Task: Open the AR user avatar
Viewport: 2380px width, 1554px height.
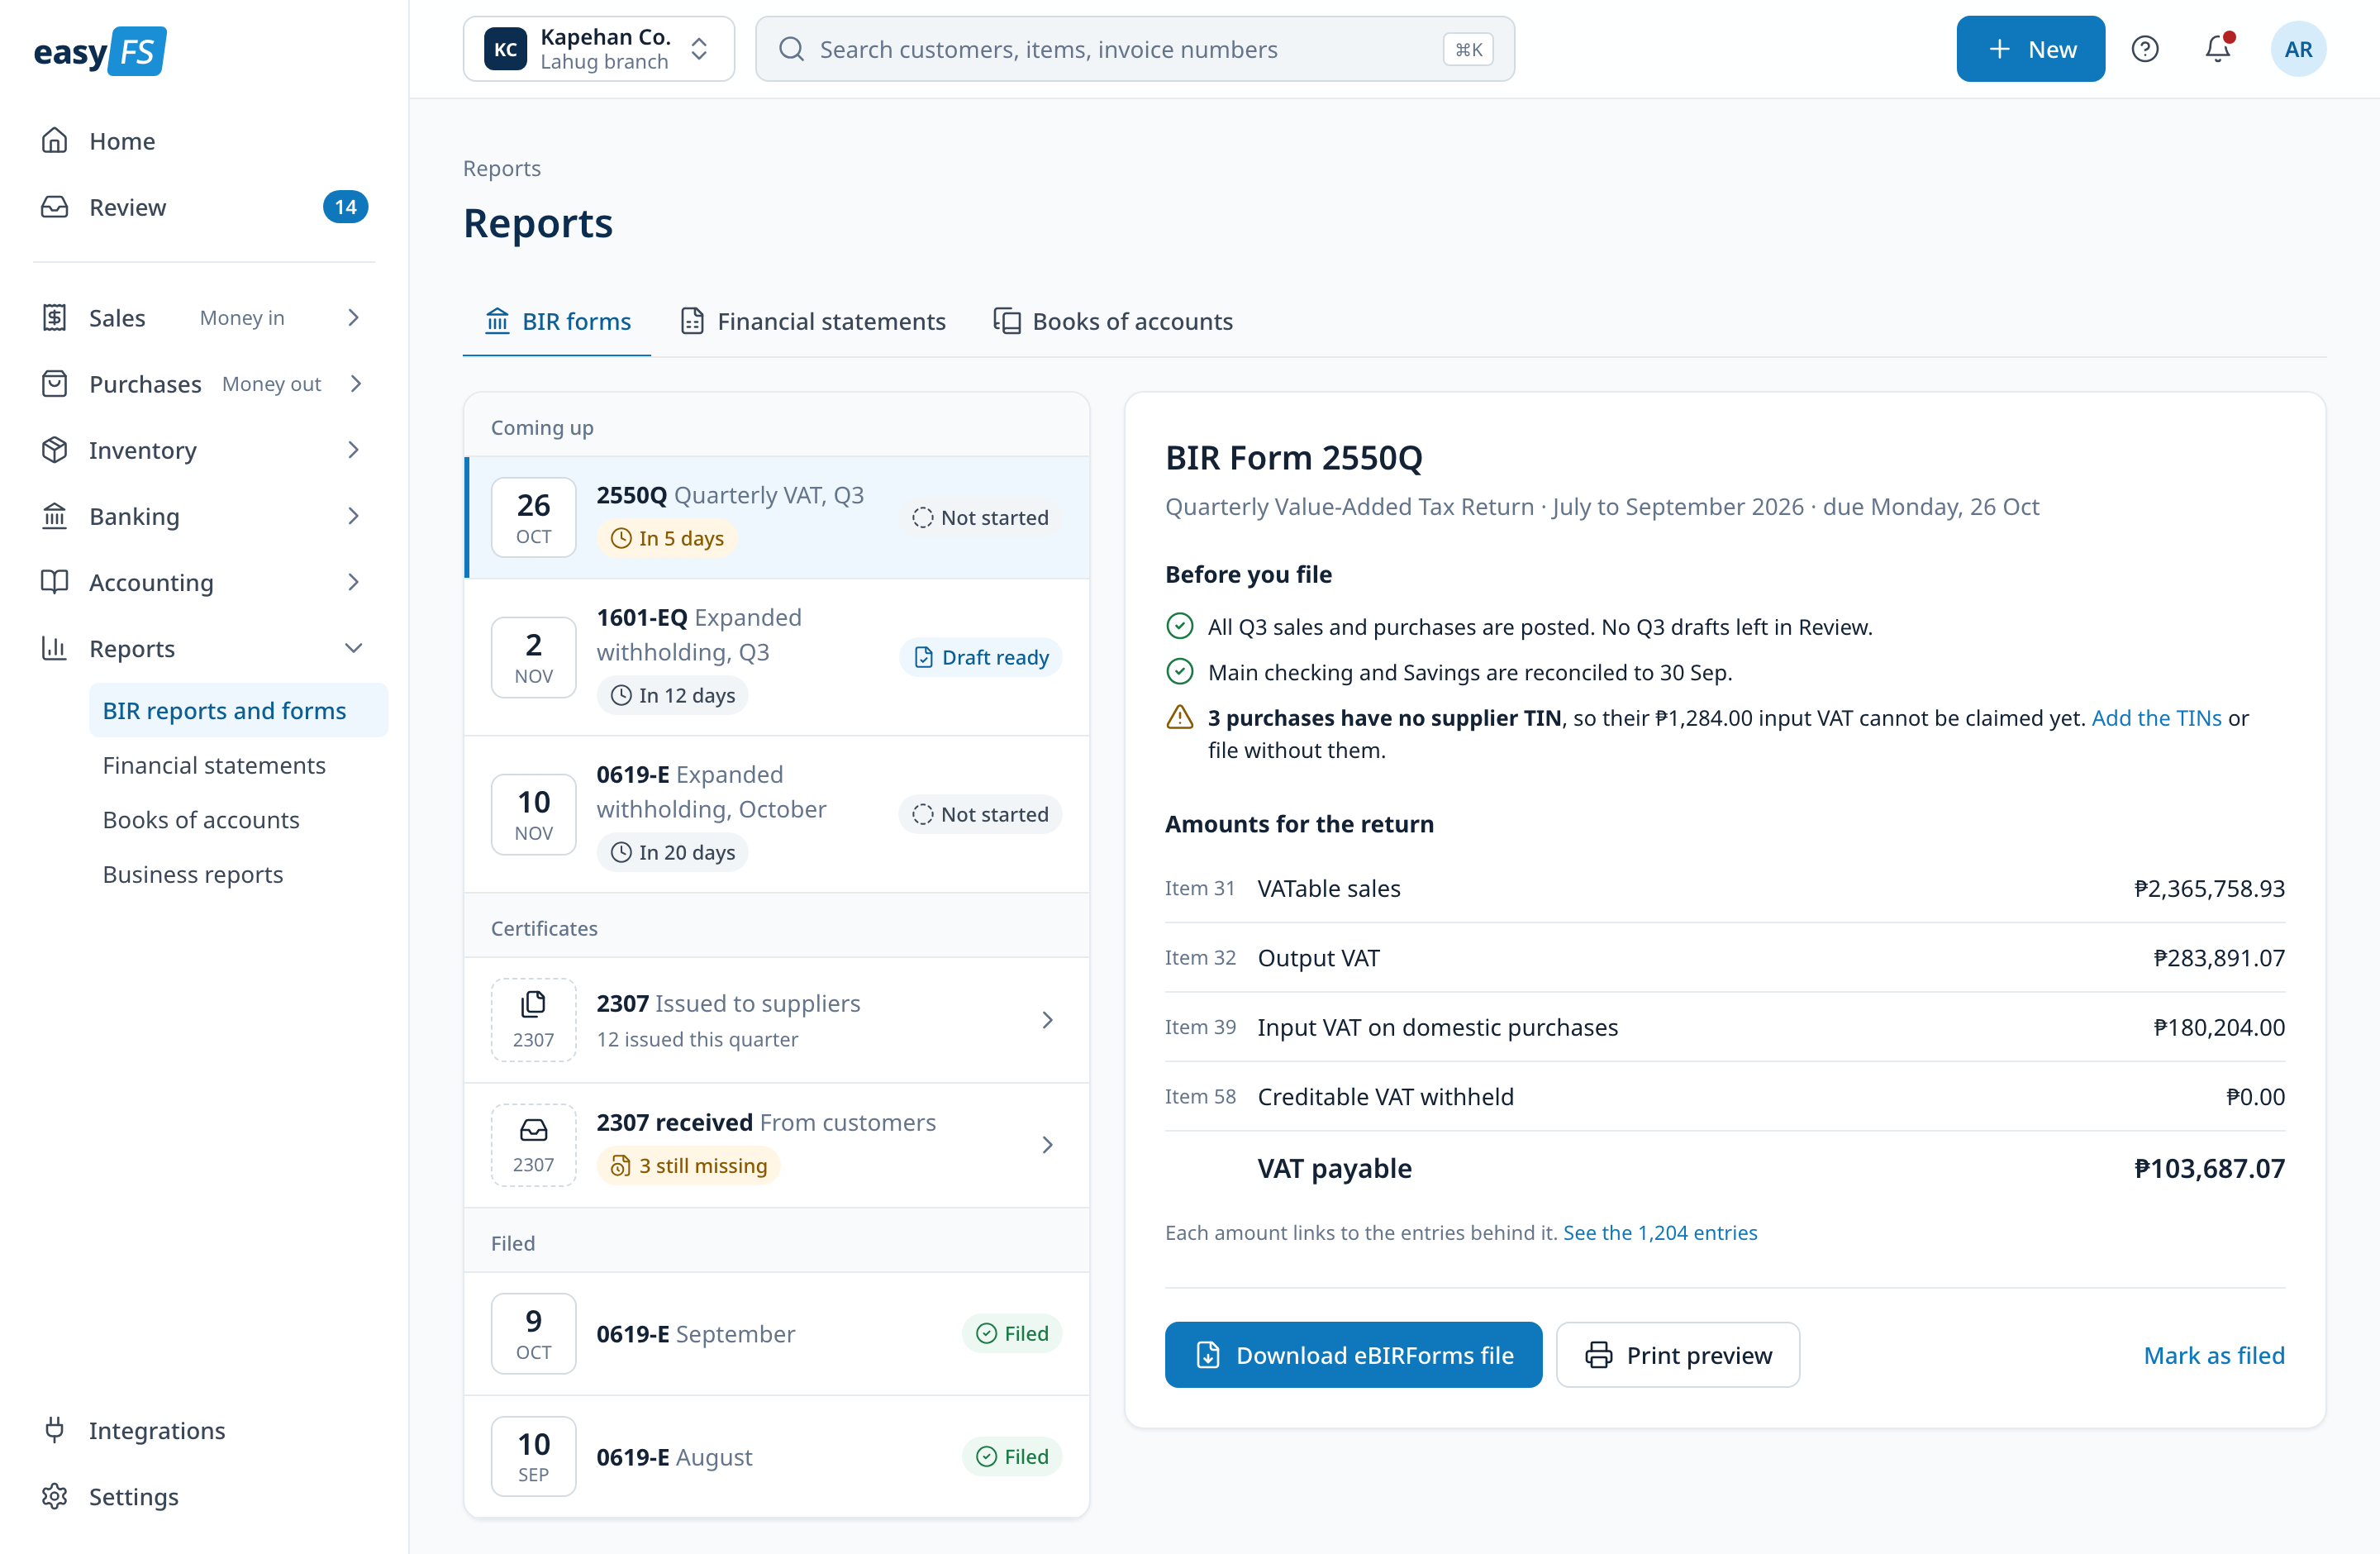Action: [x=2298, y=49]
